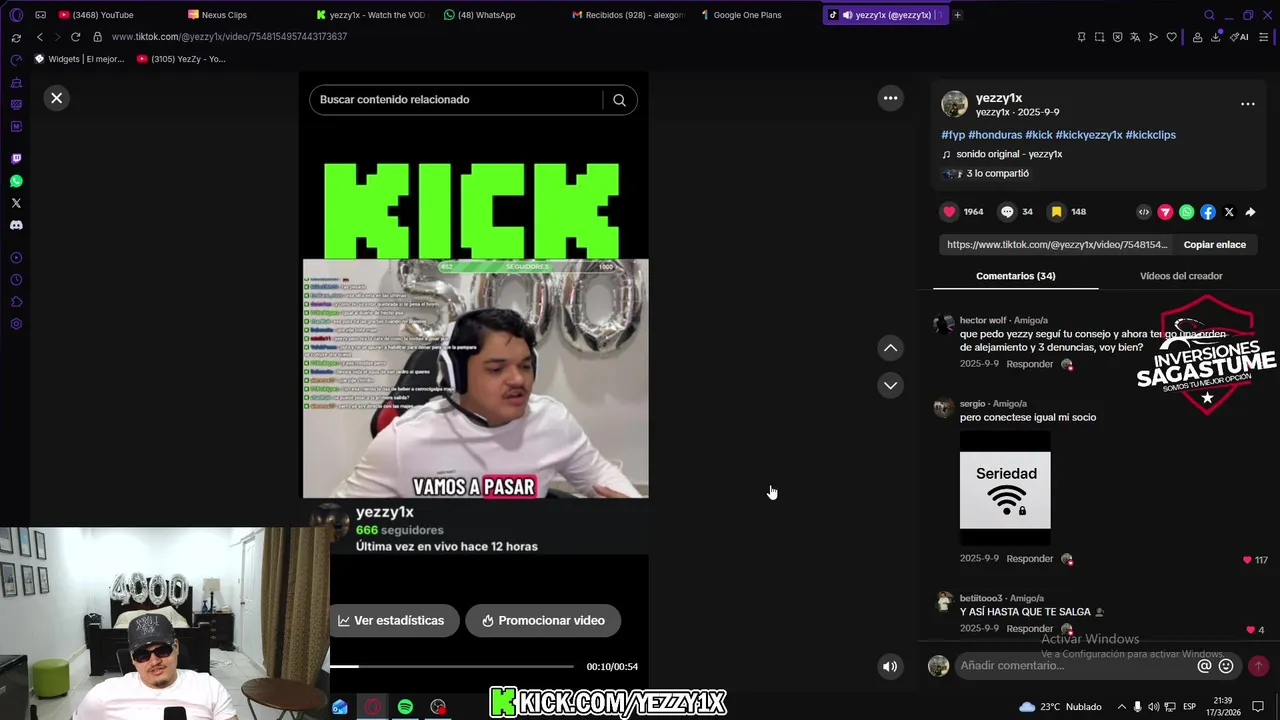This screenshot has height=720, width=1280.
Task: Open the browser downloads icon
Action: pyautogui.click(x=1216, y=37)
